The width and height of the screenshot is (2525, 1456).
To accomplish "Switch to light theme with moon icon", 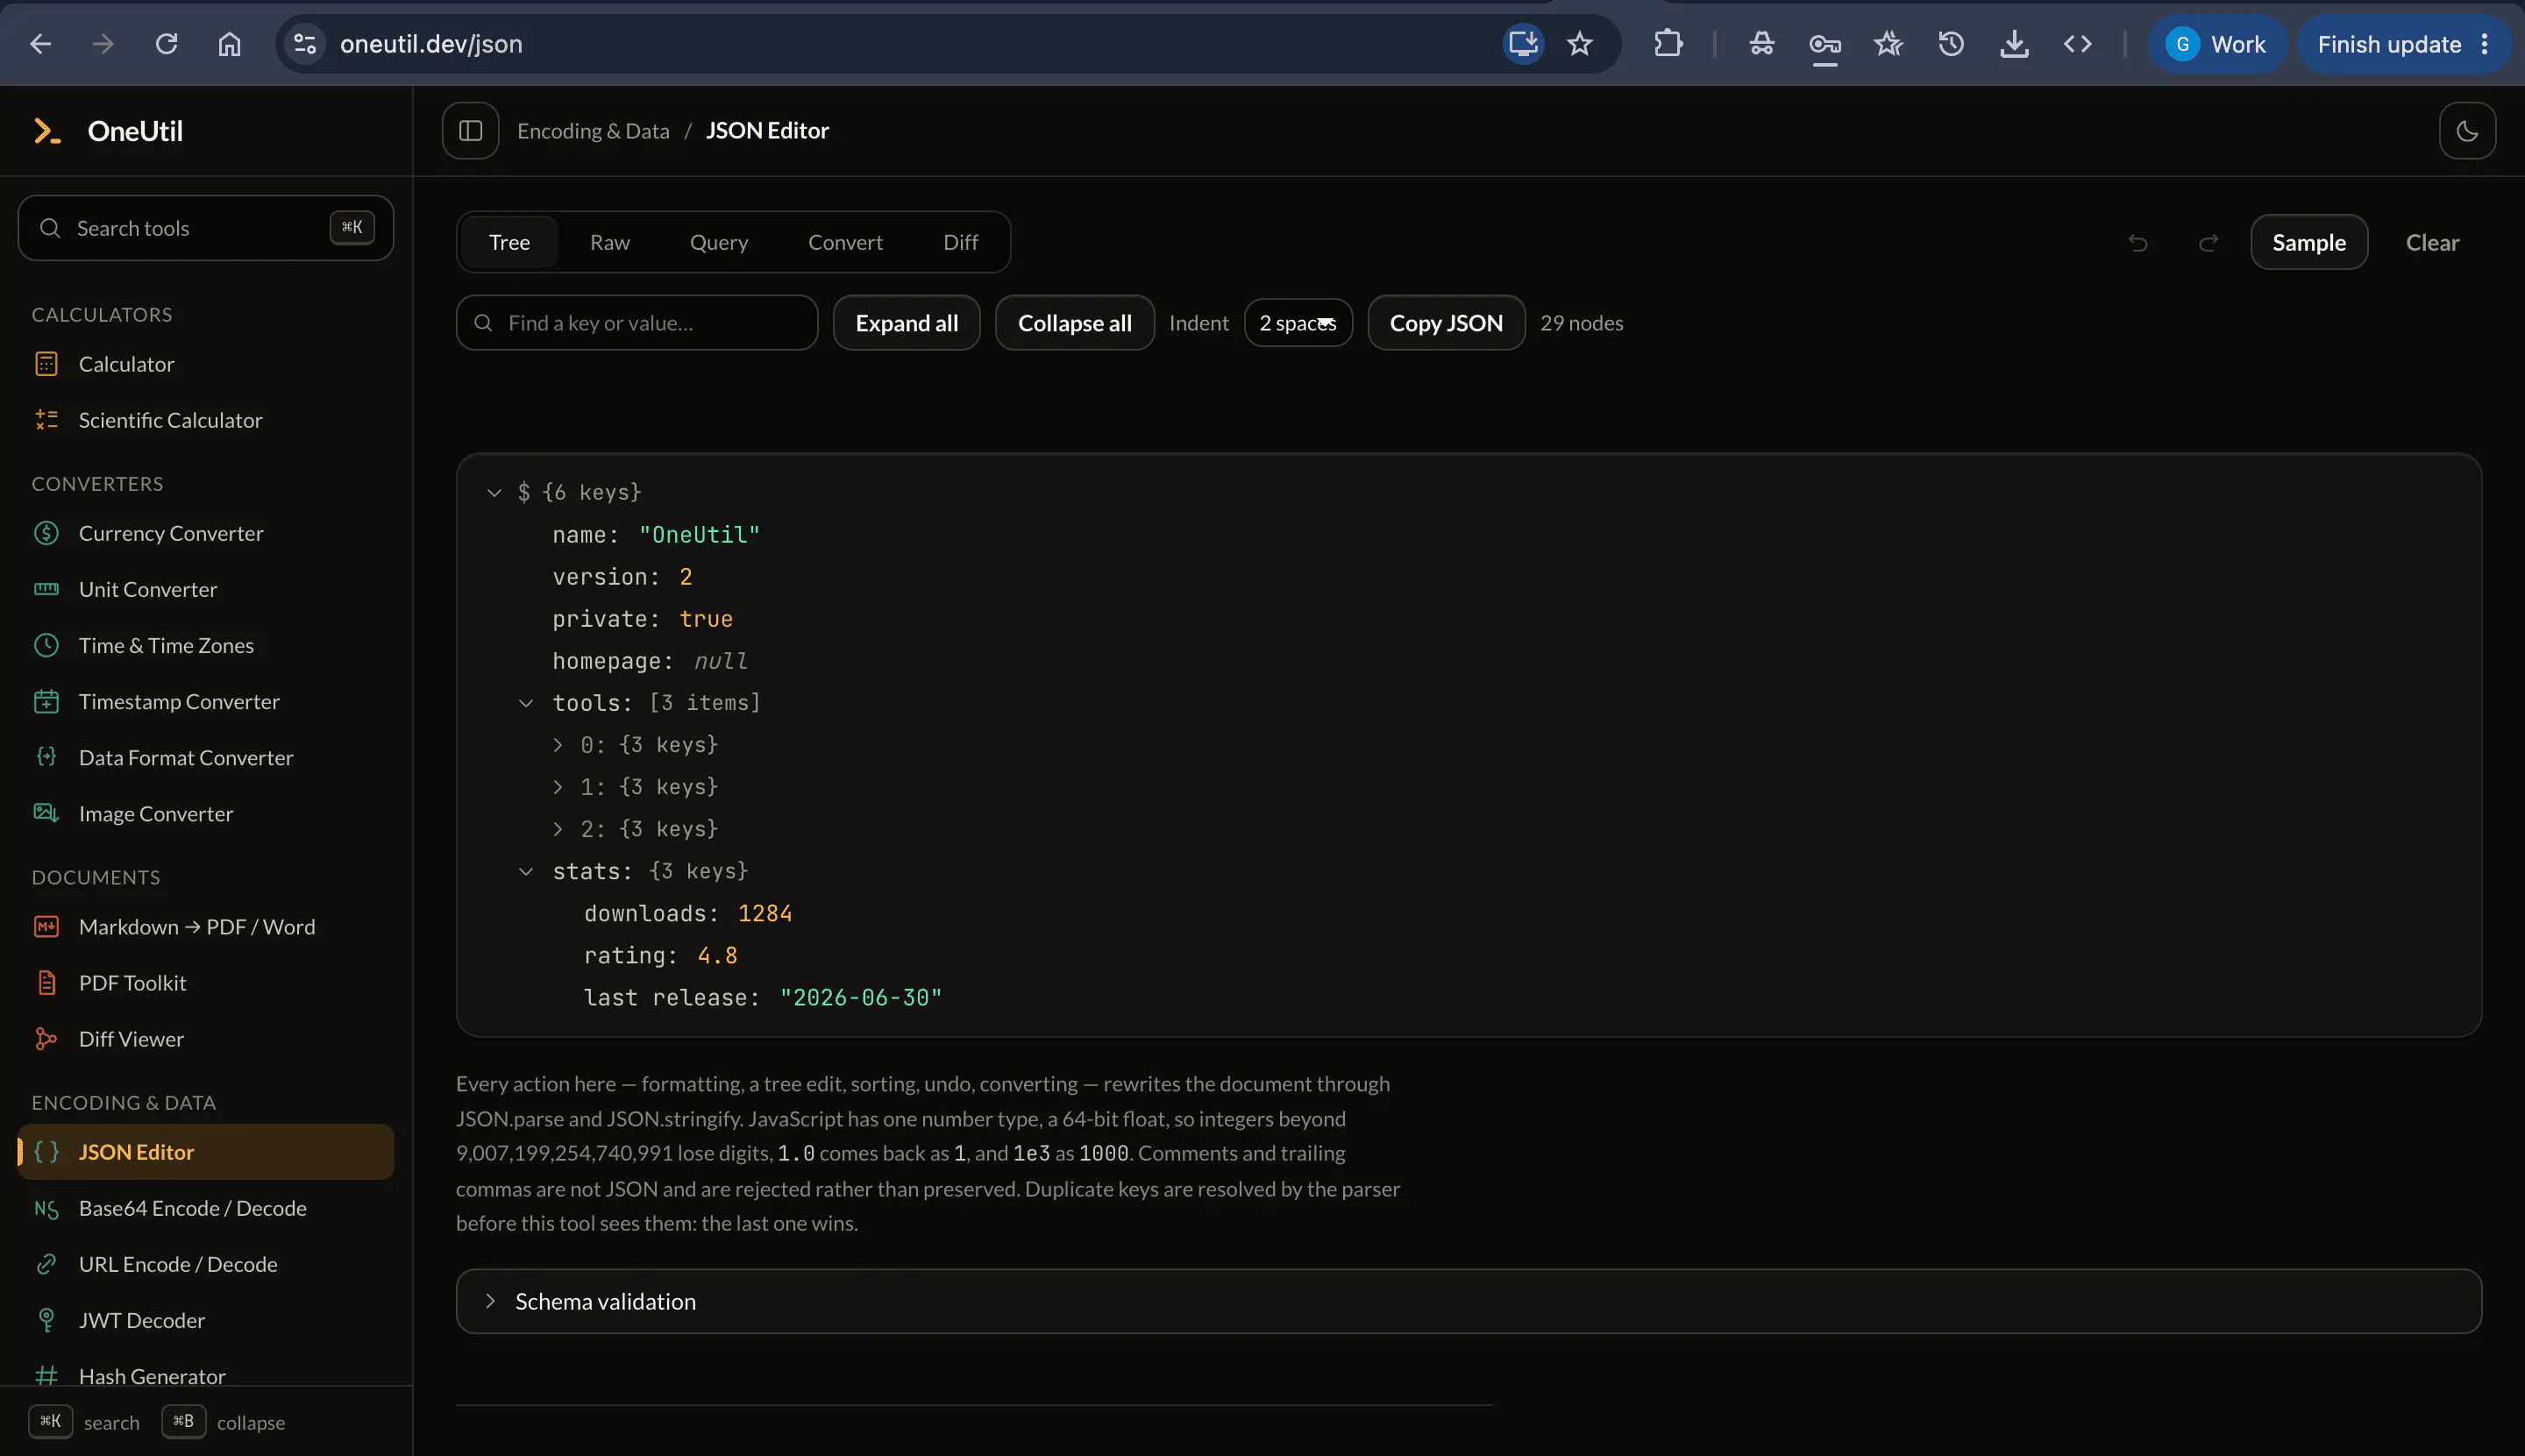I will [x=2467, y=131].
